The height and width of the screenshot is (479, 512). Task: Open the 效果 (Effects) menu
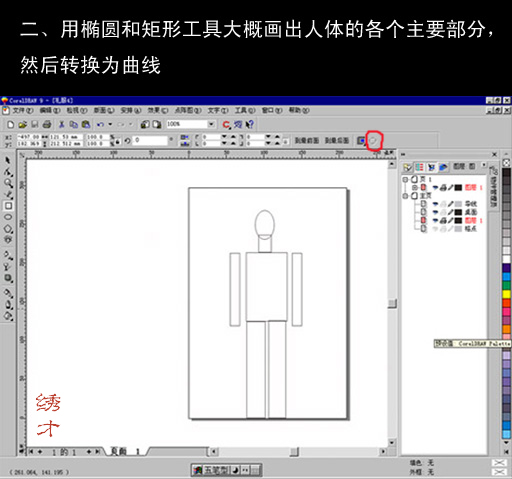click(158, 110)
